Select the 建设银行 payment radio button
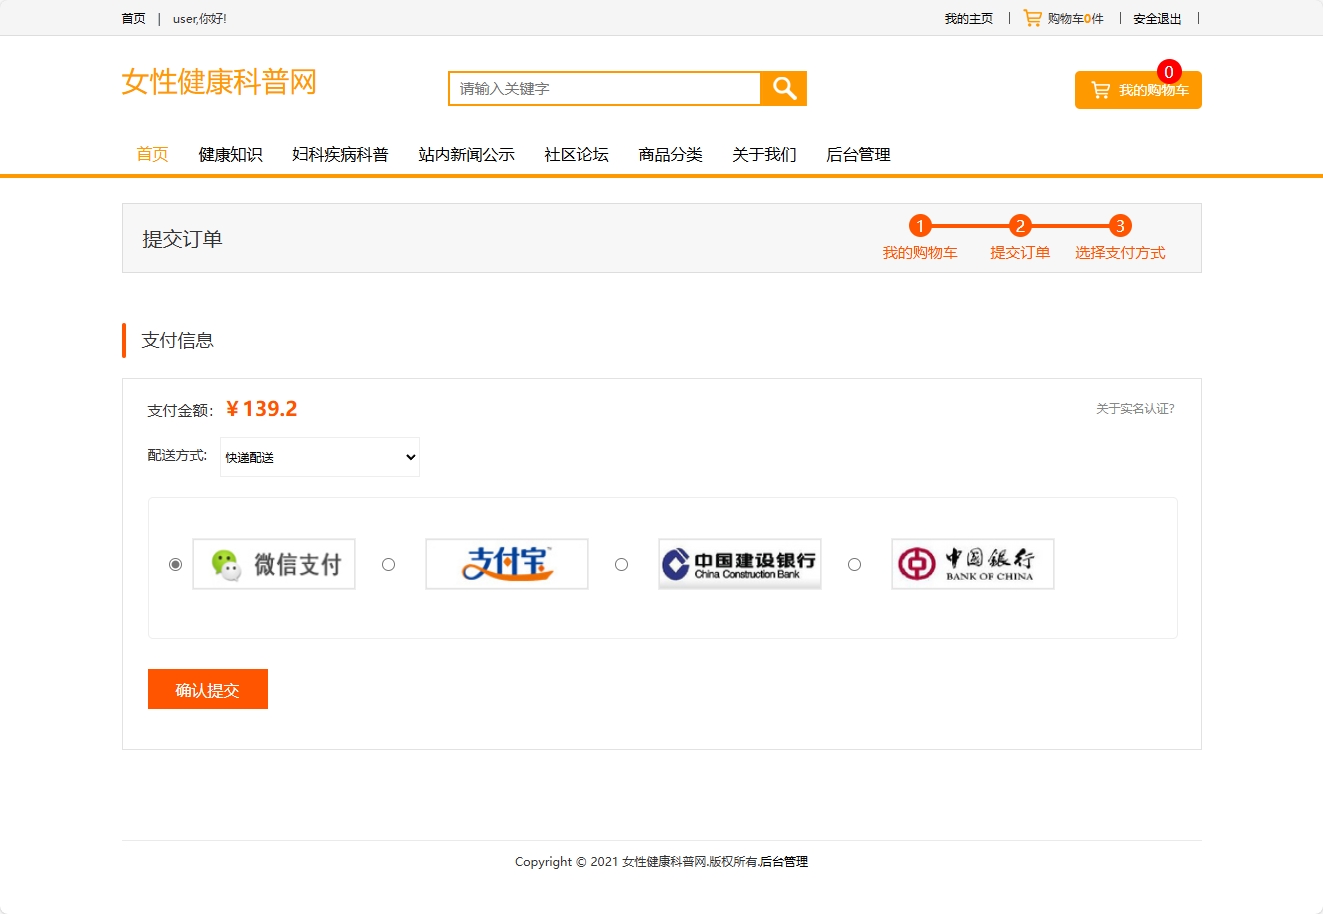1323x914 pixels. (621, 564)
